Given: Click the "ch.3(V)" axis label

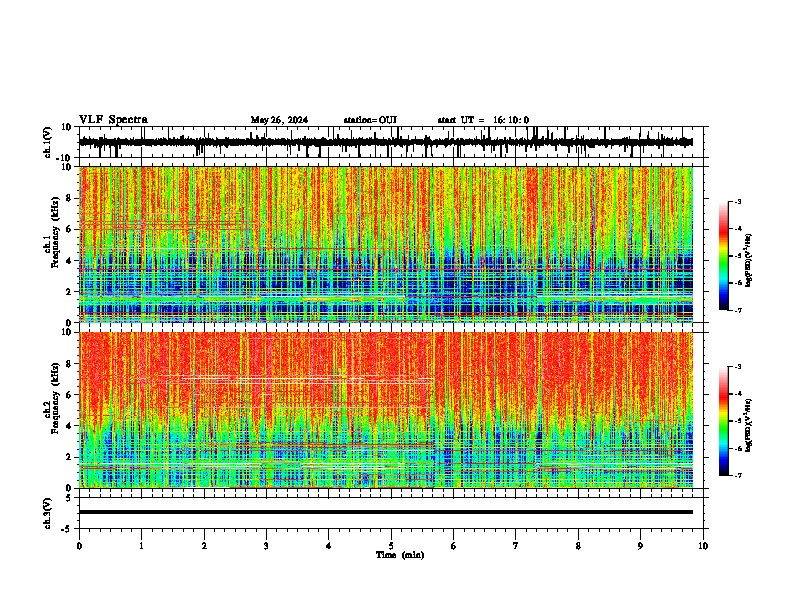Looking at the screenshot, I should (48, 513).
